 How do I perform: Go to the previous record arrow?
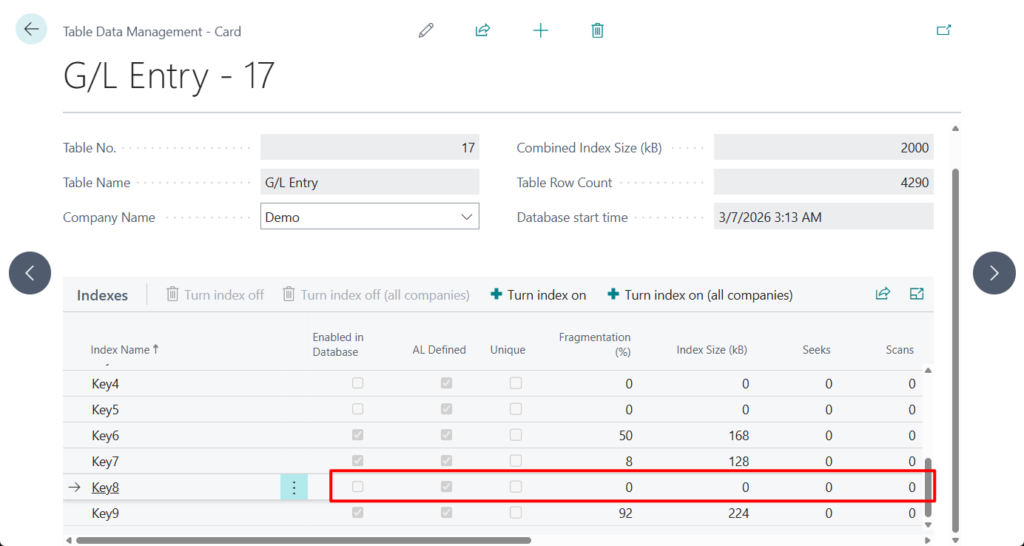(30, 273)
